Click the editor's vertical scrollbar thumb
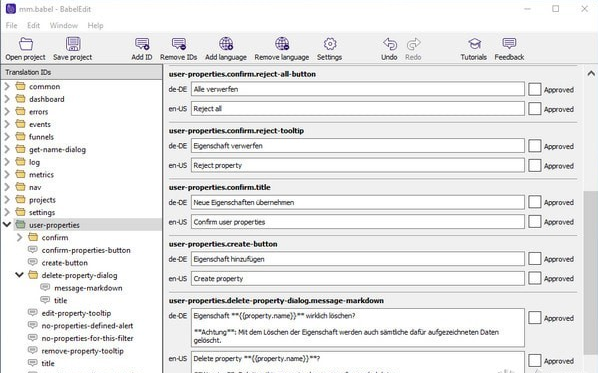Screen dimensions: 598x373 [x=590, y=272]
